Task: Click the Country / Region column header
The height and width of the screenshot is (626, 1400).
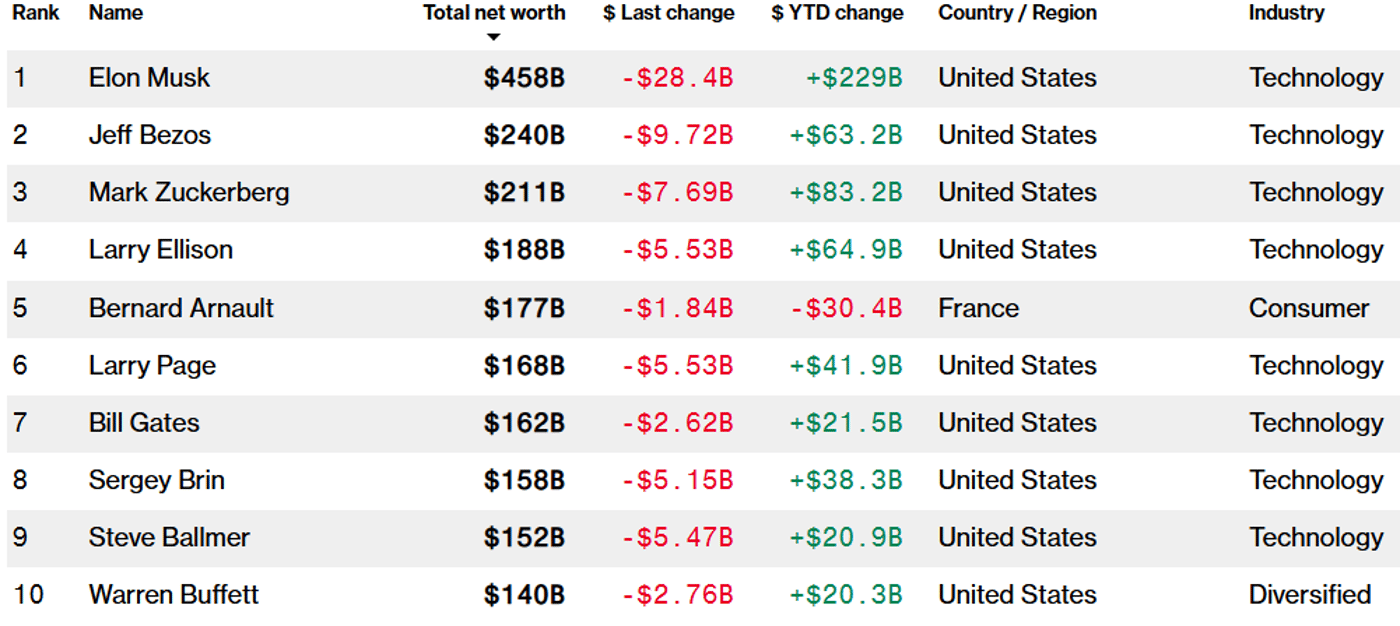Action: [1017, 13]
